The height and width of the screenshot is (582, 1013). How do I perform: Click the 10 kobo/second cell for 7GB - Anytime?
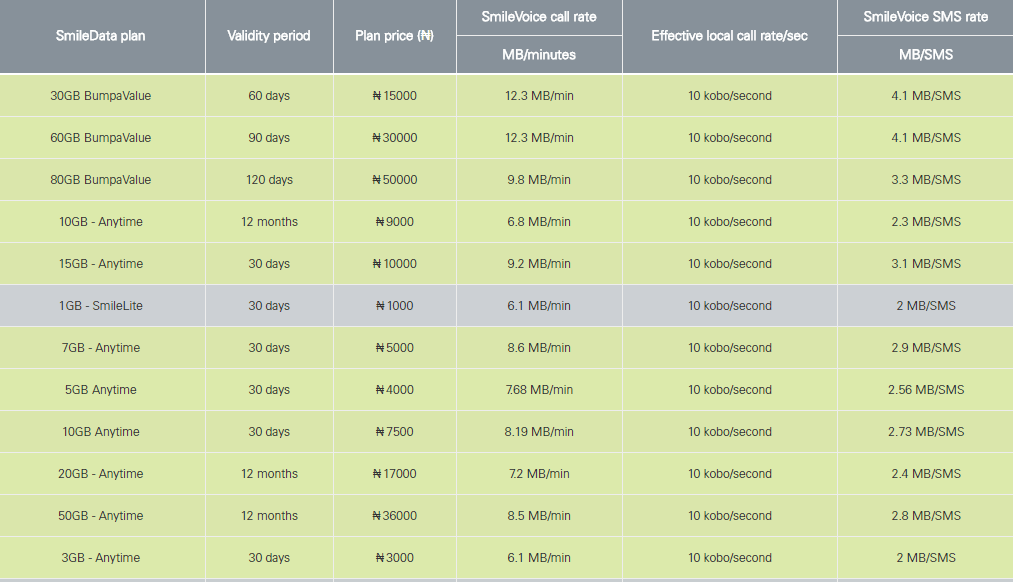pyautogui.click(x=729, y=348)
